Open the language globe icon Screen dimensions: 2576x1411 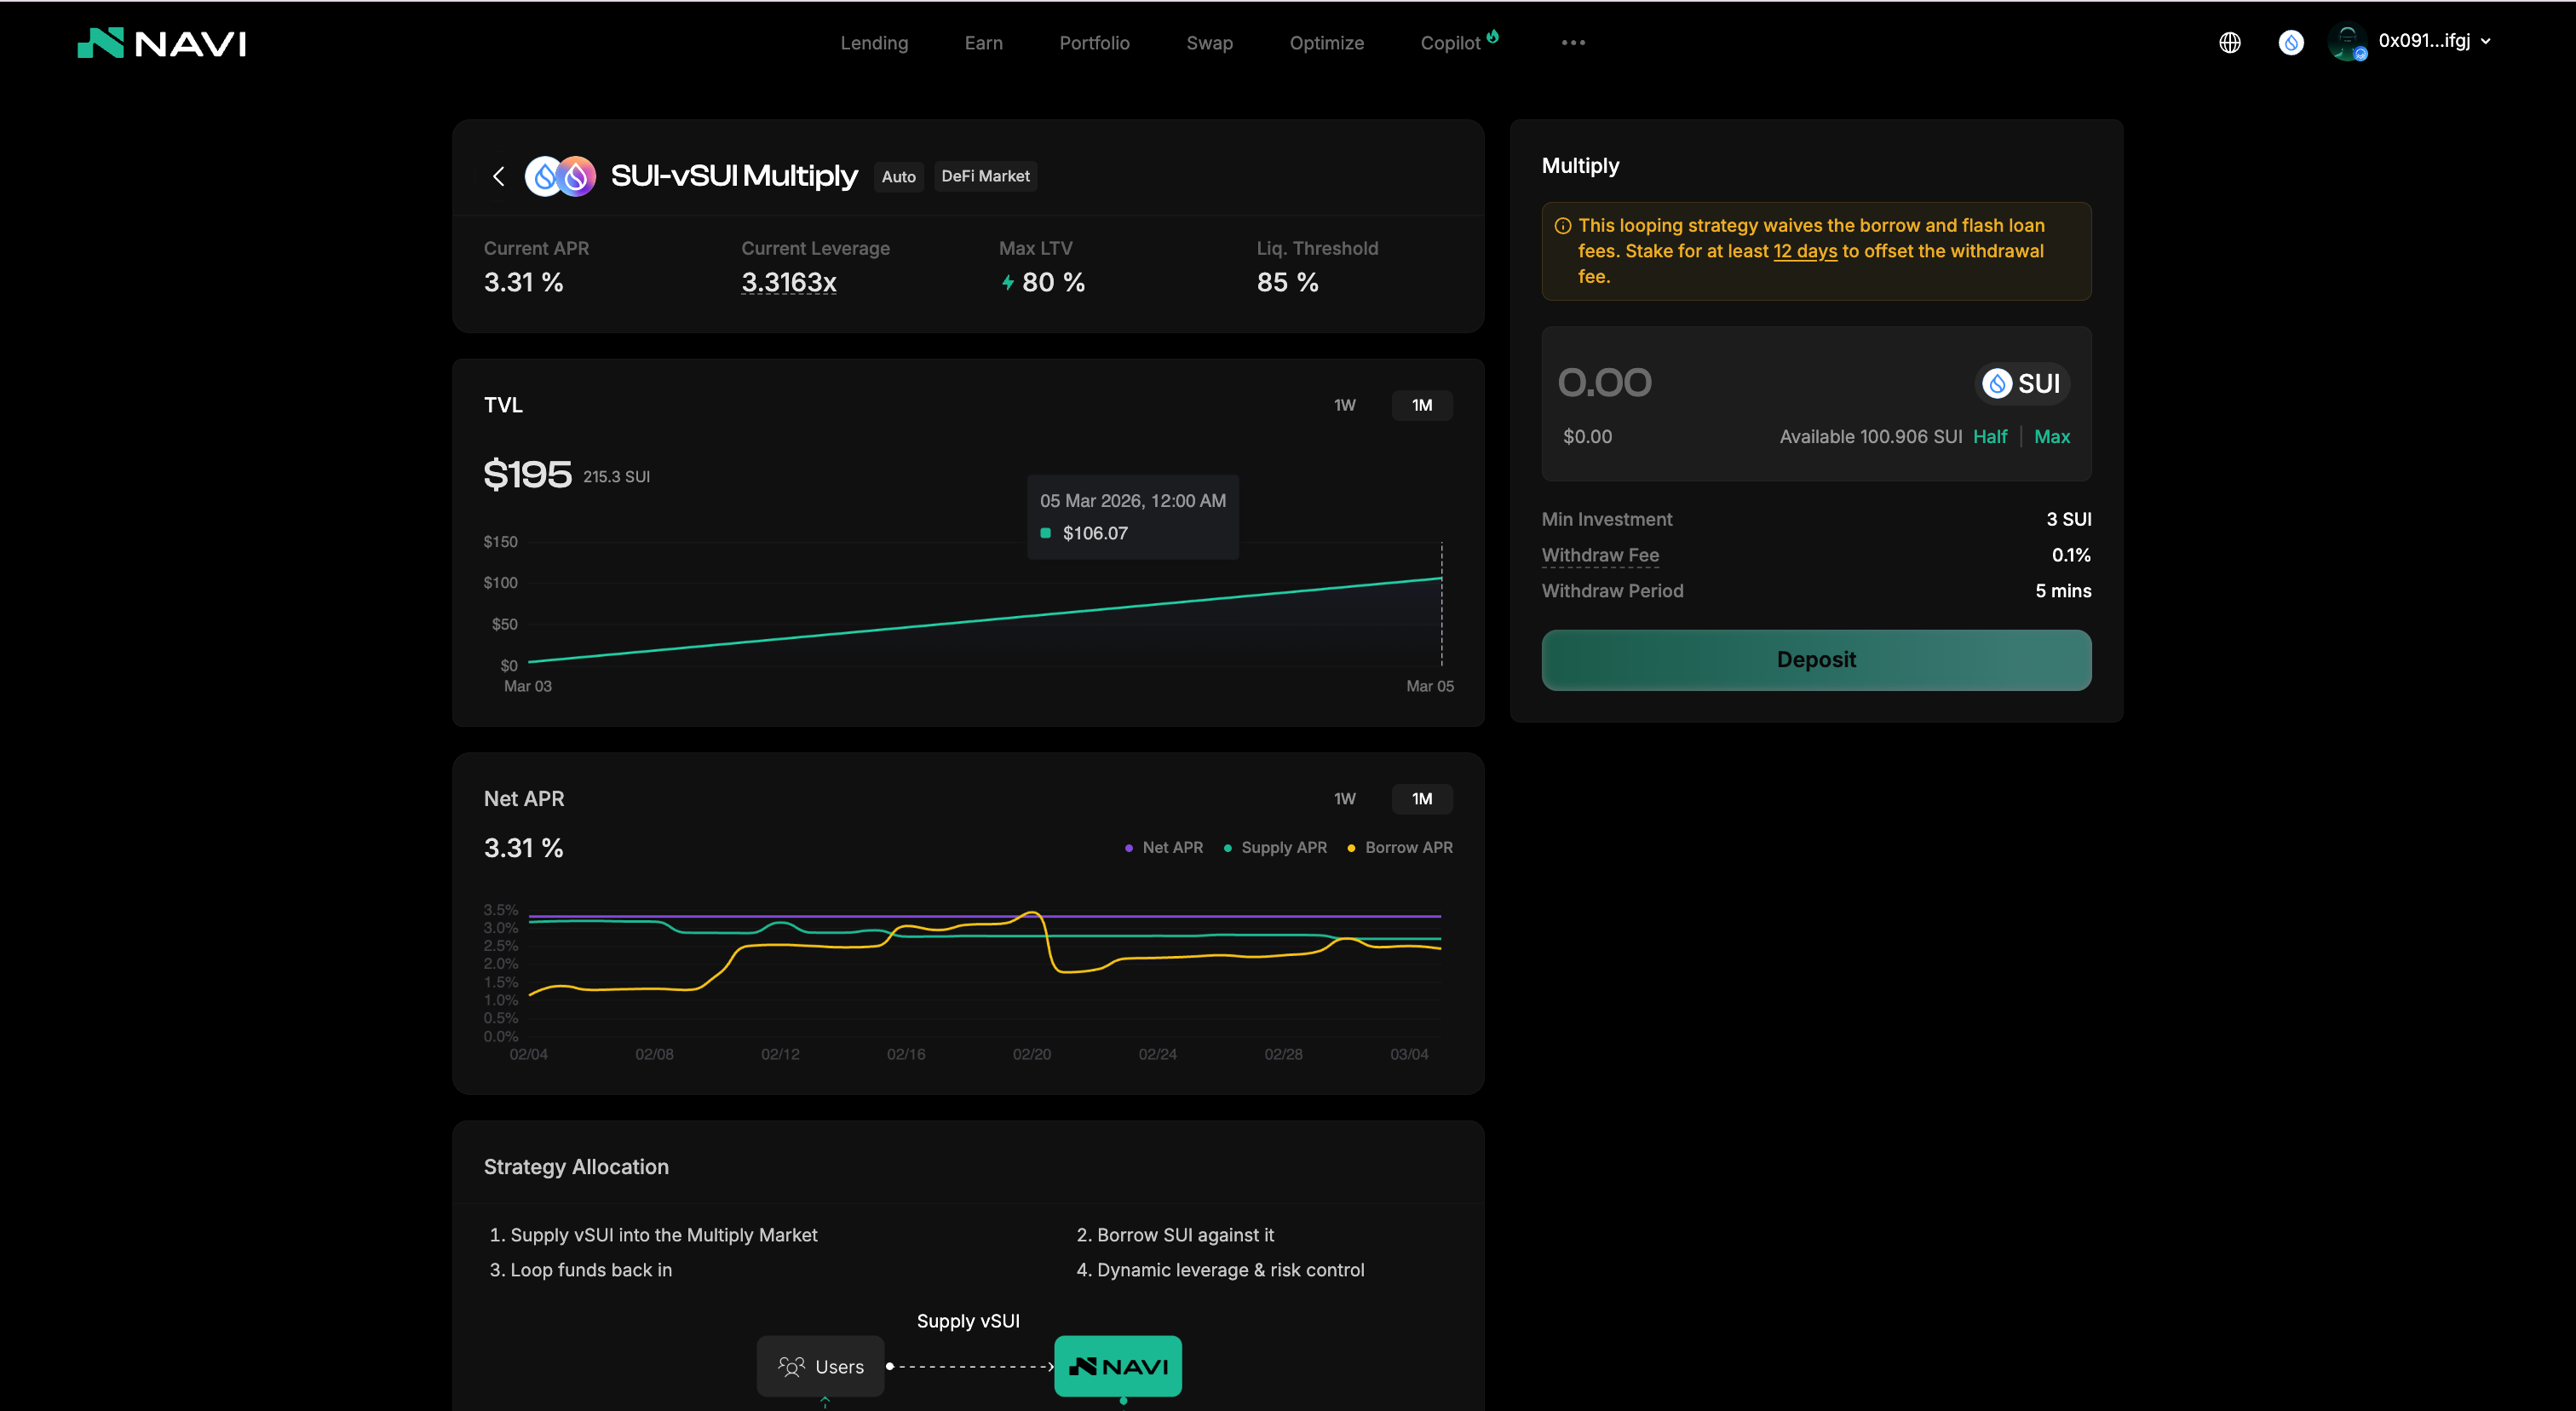pos(2229,42)
